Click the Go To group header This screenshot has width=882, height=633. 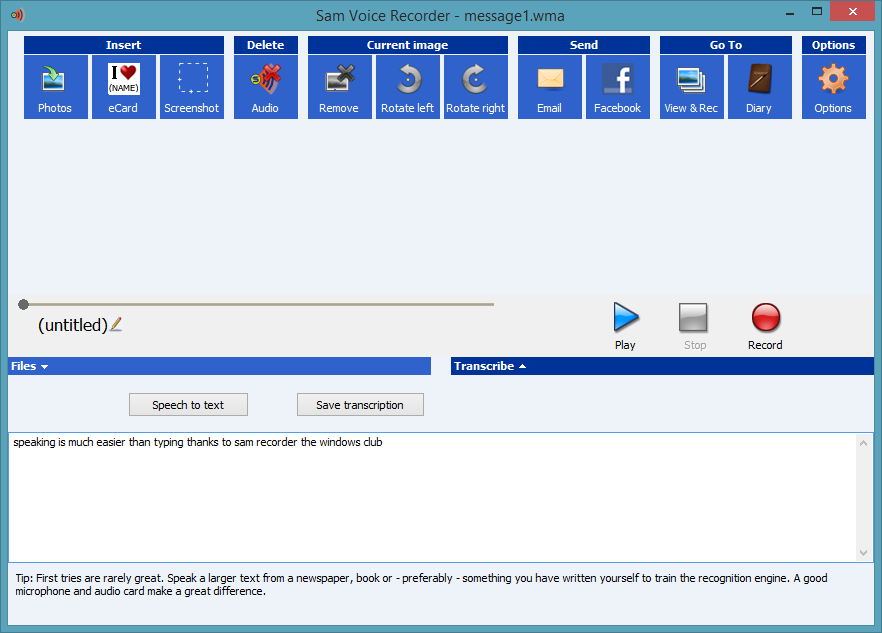coord(726,45)
